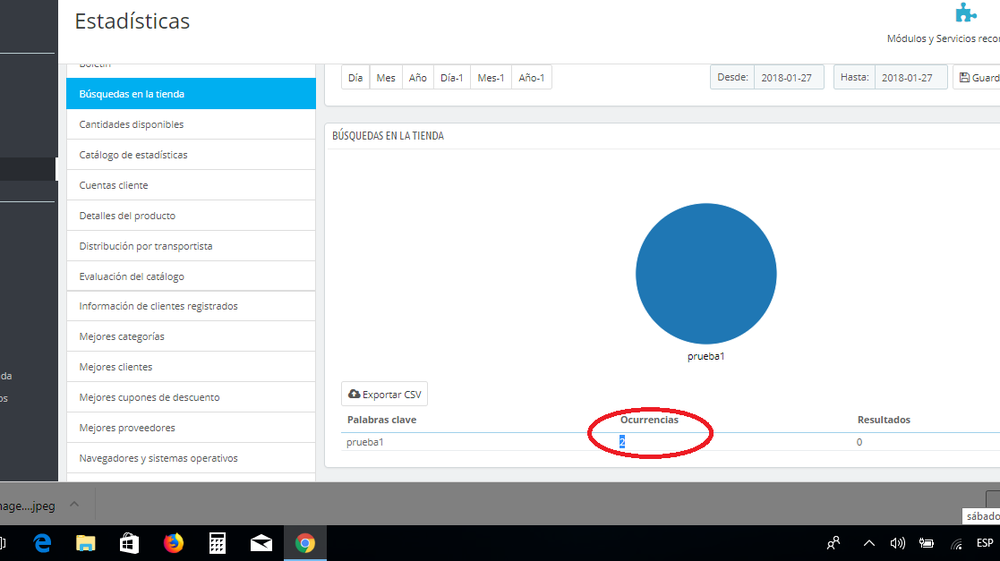Edit the Hasta date field
Screen dimensions: 1000x561
[x=910, y=78]
